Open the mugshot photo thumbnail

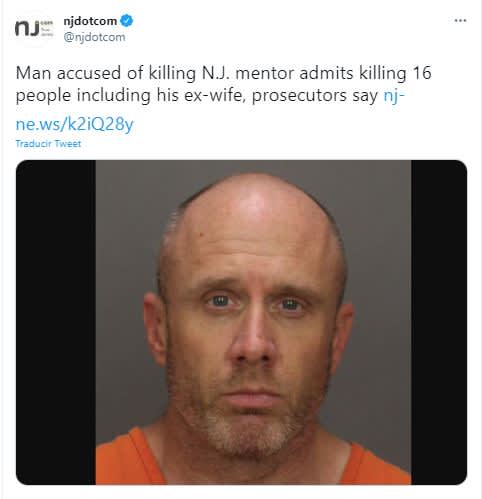241,322
